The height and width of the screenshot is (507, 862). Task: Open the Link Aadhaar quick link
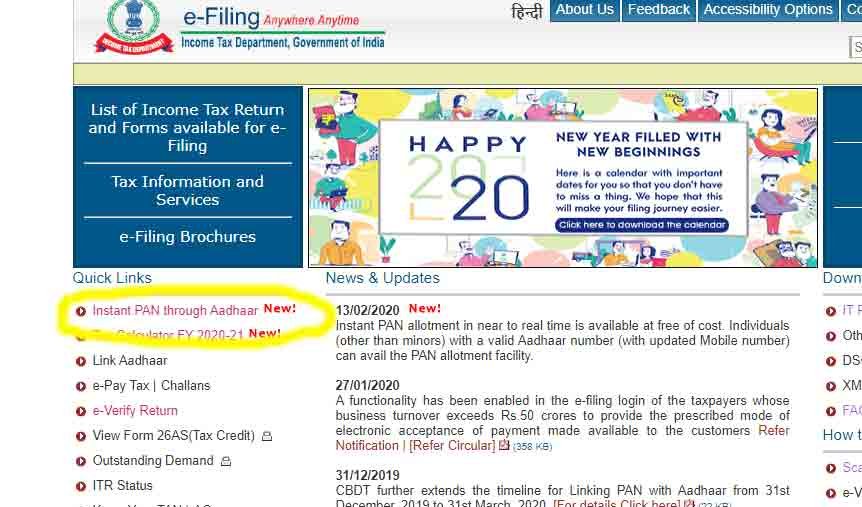[130, 361]
